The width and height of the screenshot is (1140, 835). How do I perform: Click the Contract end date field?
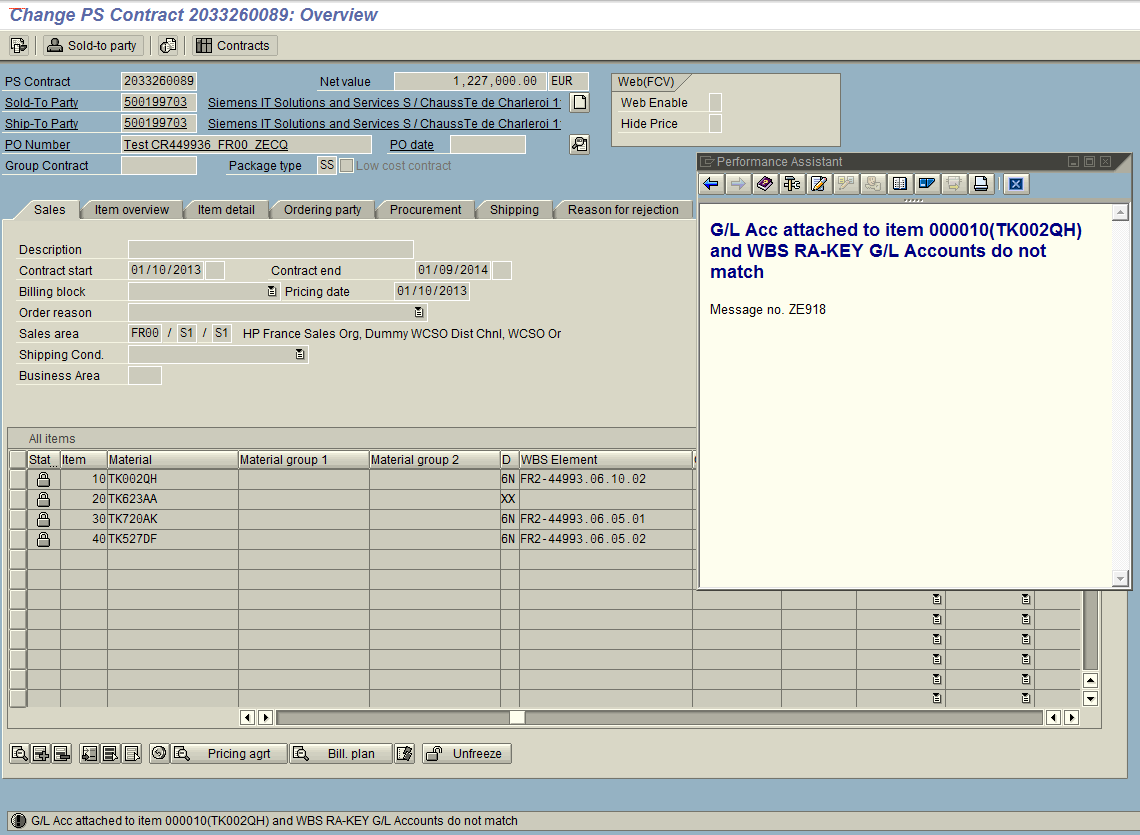[x=453, y=270]
